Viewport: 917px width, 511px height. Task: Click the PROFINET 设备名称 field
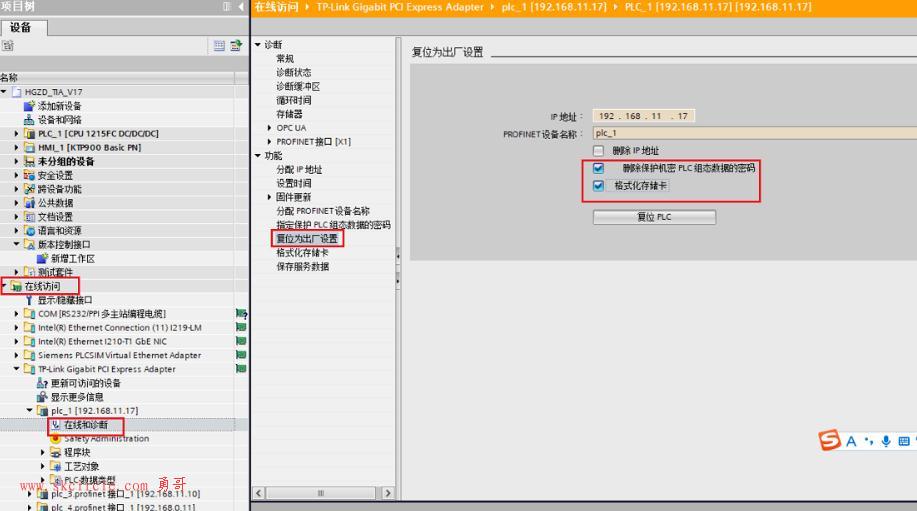click(754, 133)
